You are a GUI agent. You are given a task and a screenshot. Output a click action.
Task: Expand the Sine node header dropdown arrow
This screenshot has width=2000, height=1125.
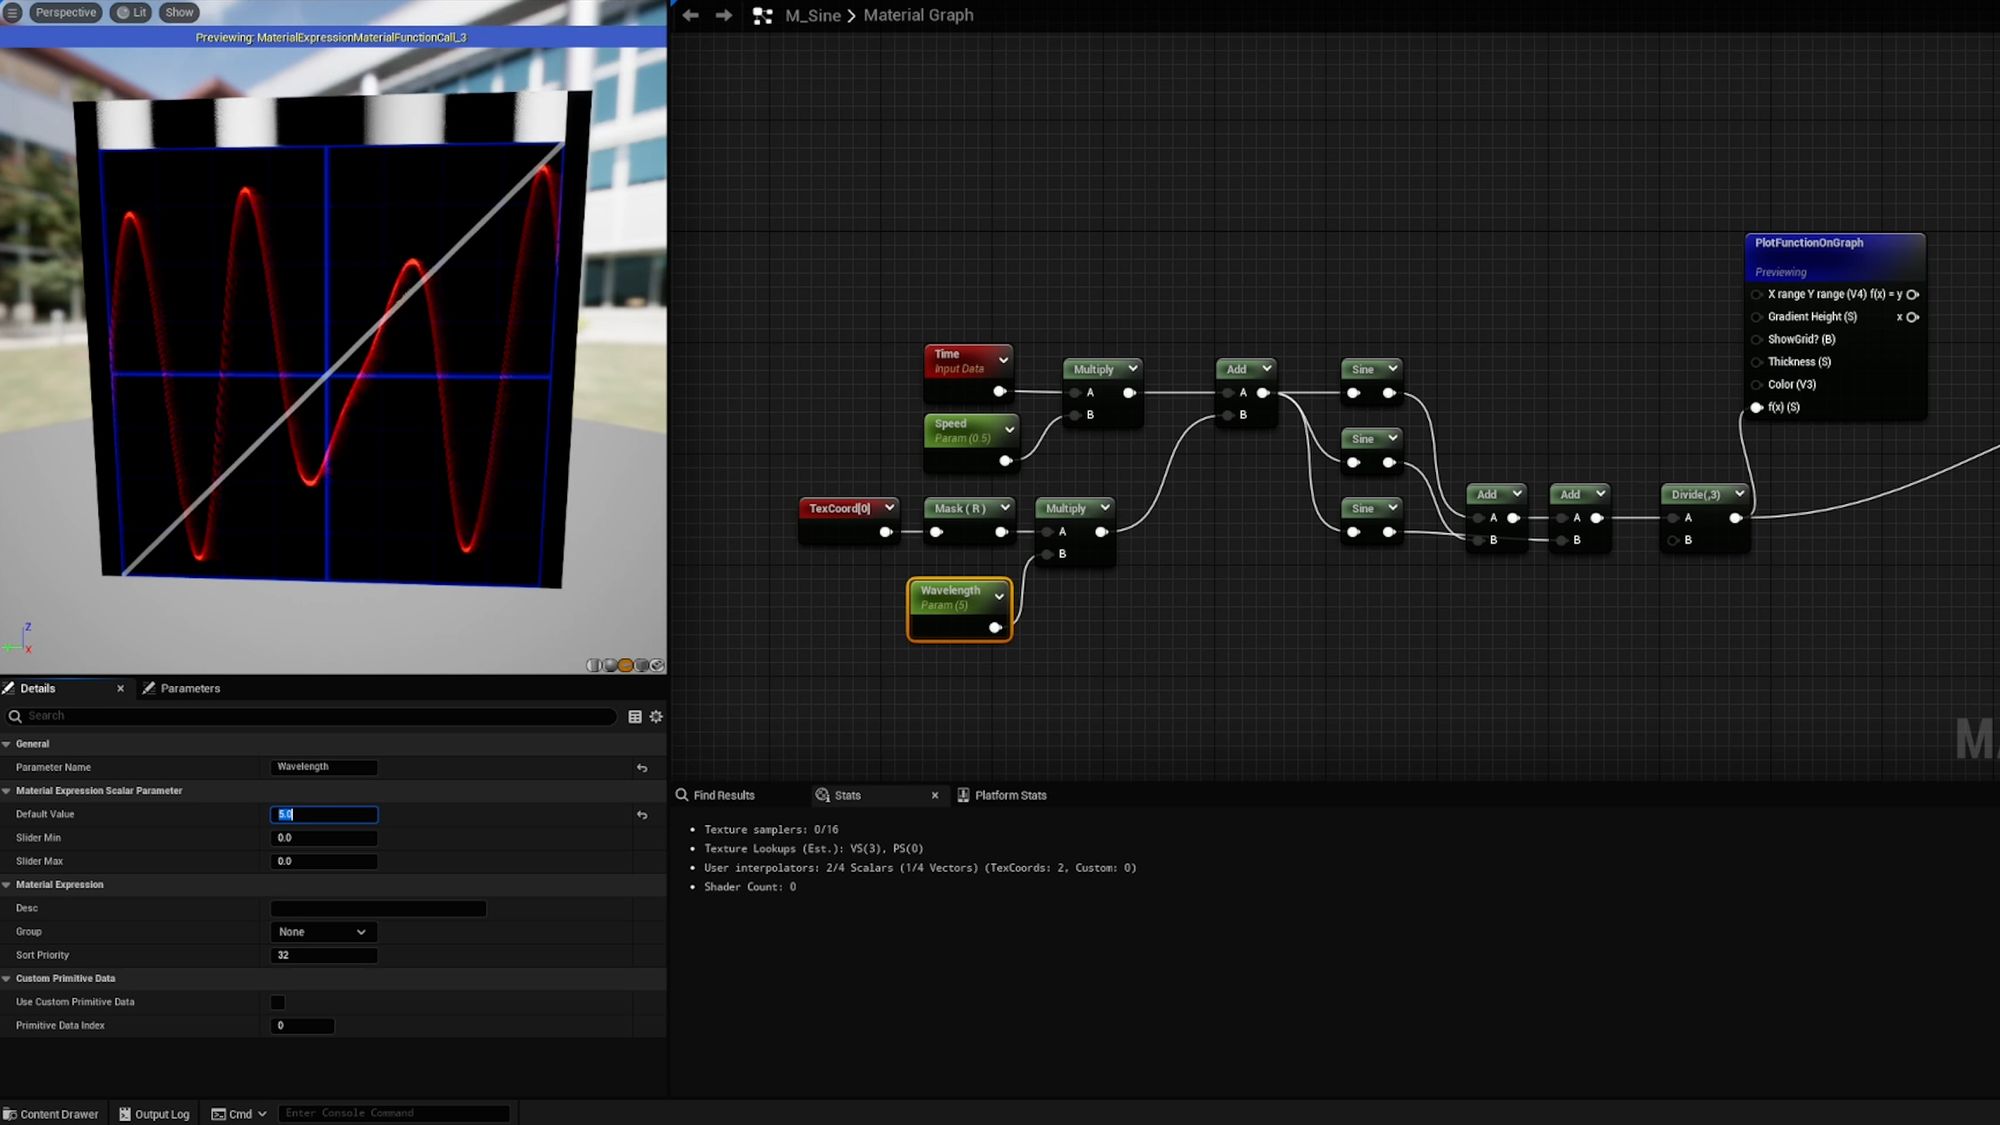1394,368
